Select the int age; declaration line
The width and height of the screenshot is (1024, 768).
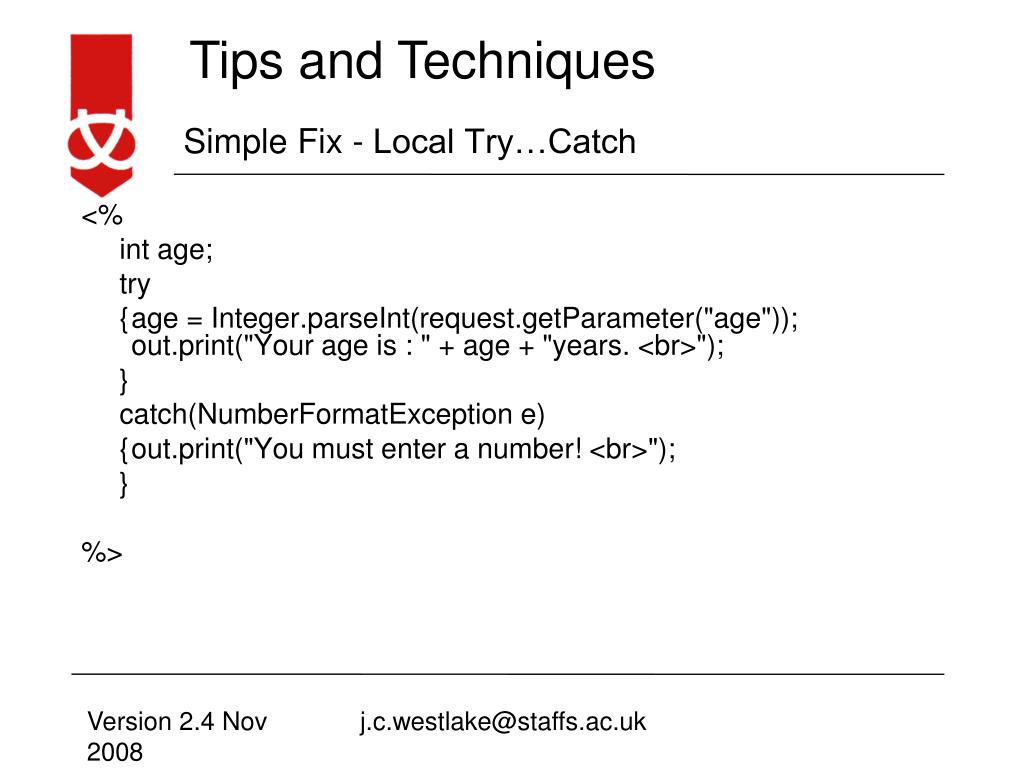(166, 250)
